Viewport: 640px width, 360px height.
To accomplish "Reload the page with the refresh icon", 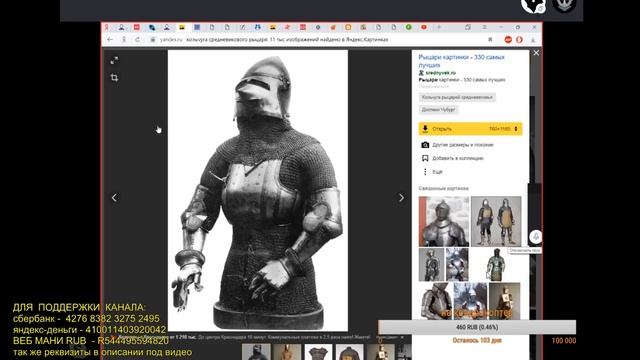I will 138,40.
